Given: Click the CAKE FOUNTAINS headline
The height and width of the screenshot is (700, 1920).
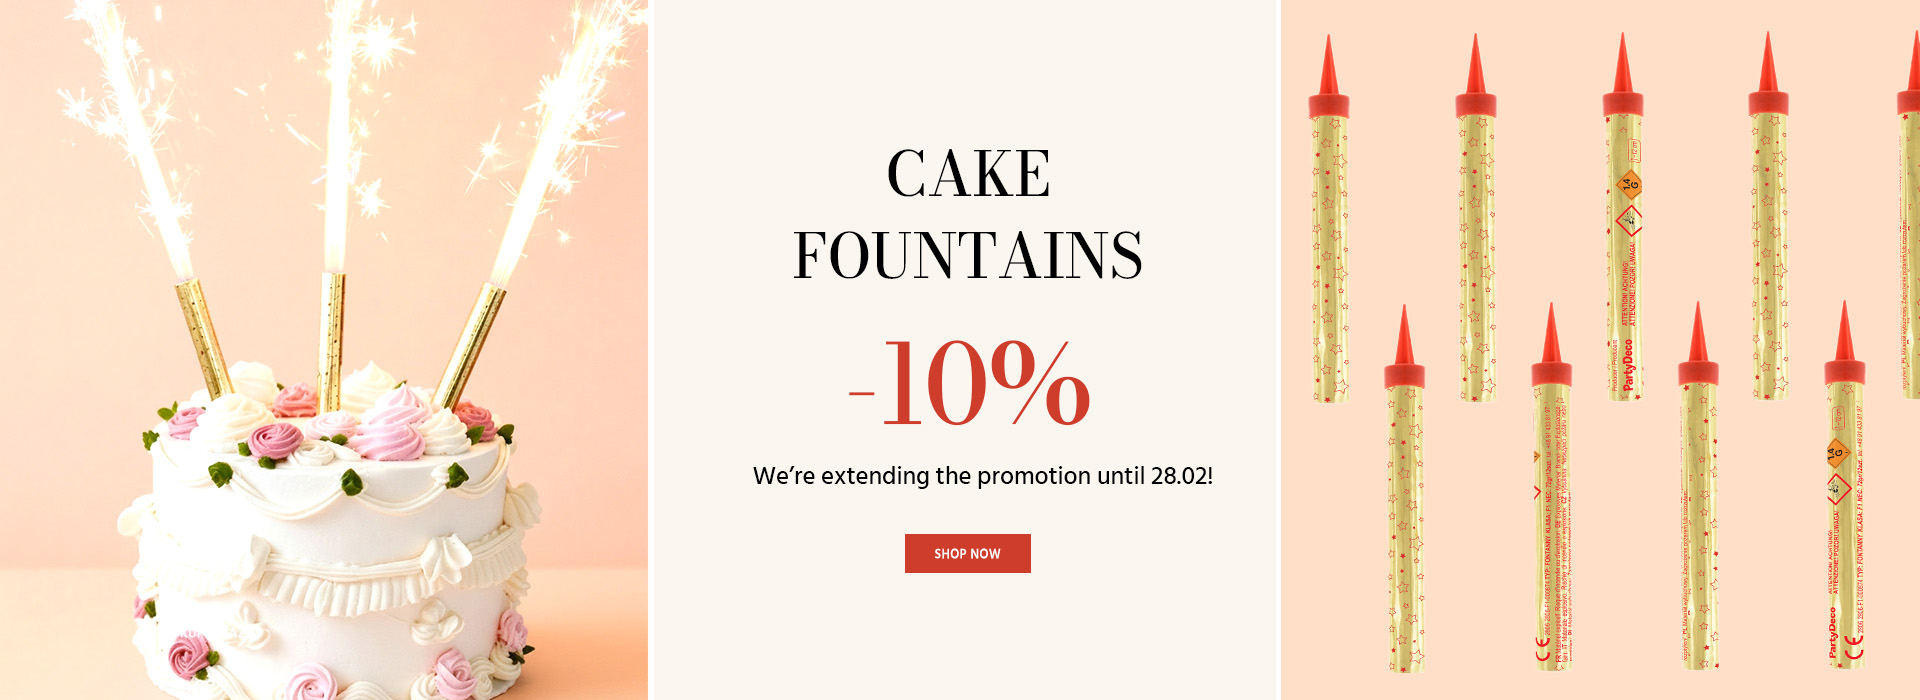Looking at the screenshot, I should coord(967,214).
